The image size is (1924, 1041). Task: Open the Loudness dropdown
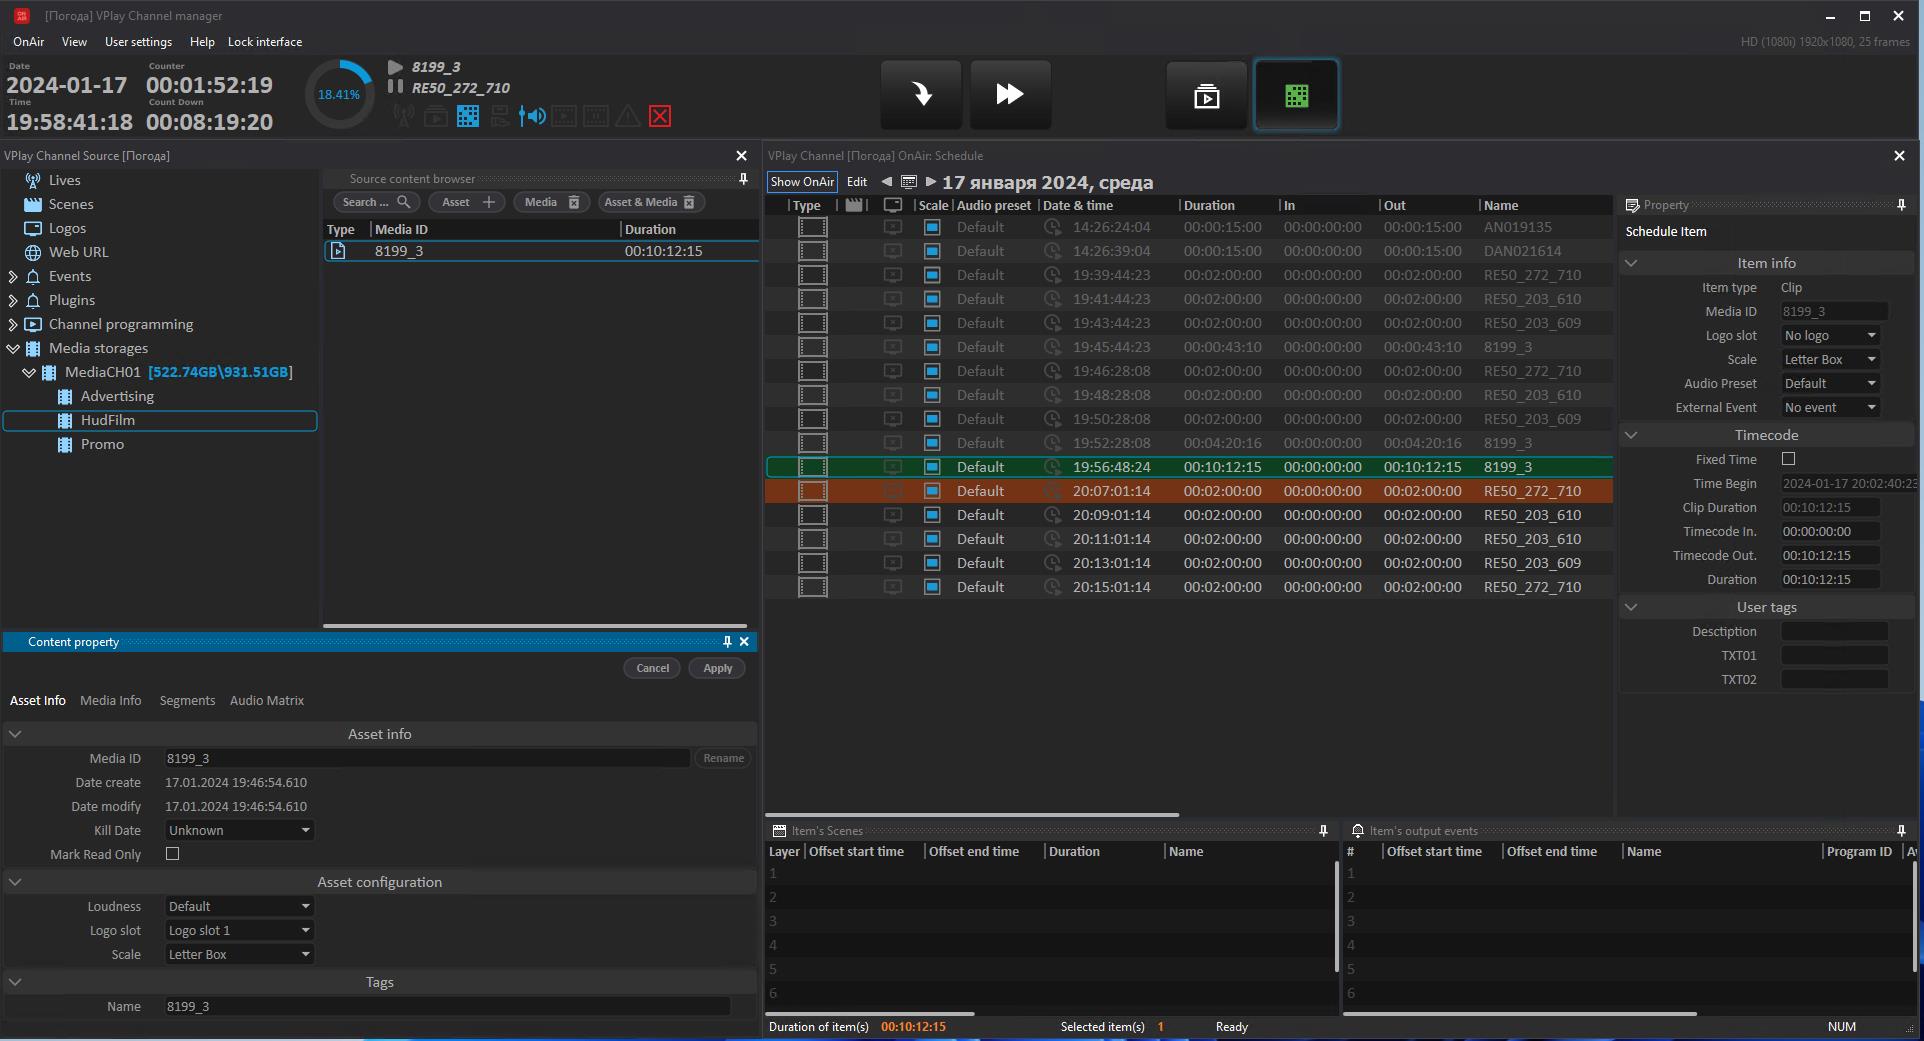[239, 906]
